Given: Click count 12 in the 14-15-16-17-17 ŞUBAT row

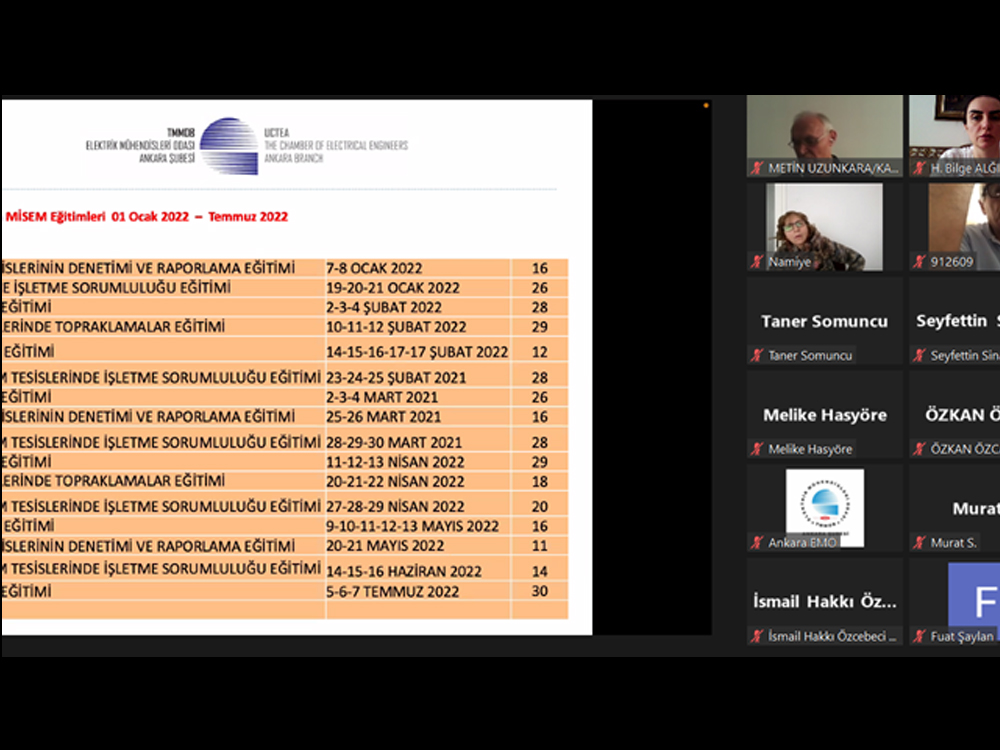Looking at the screenshot, I should (x=540, y=352).
